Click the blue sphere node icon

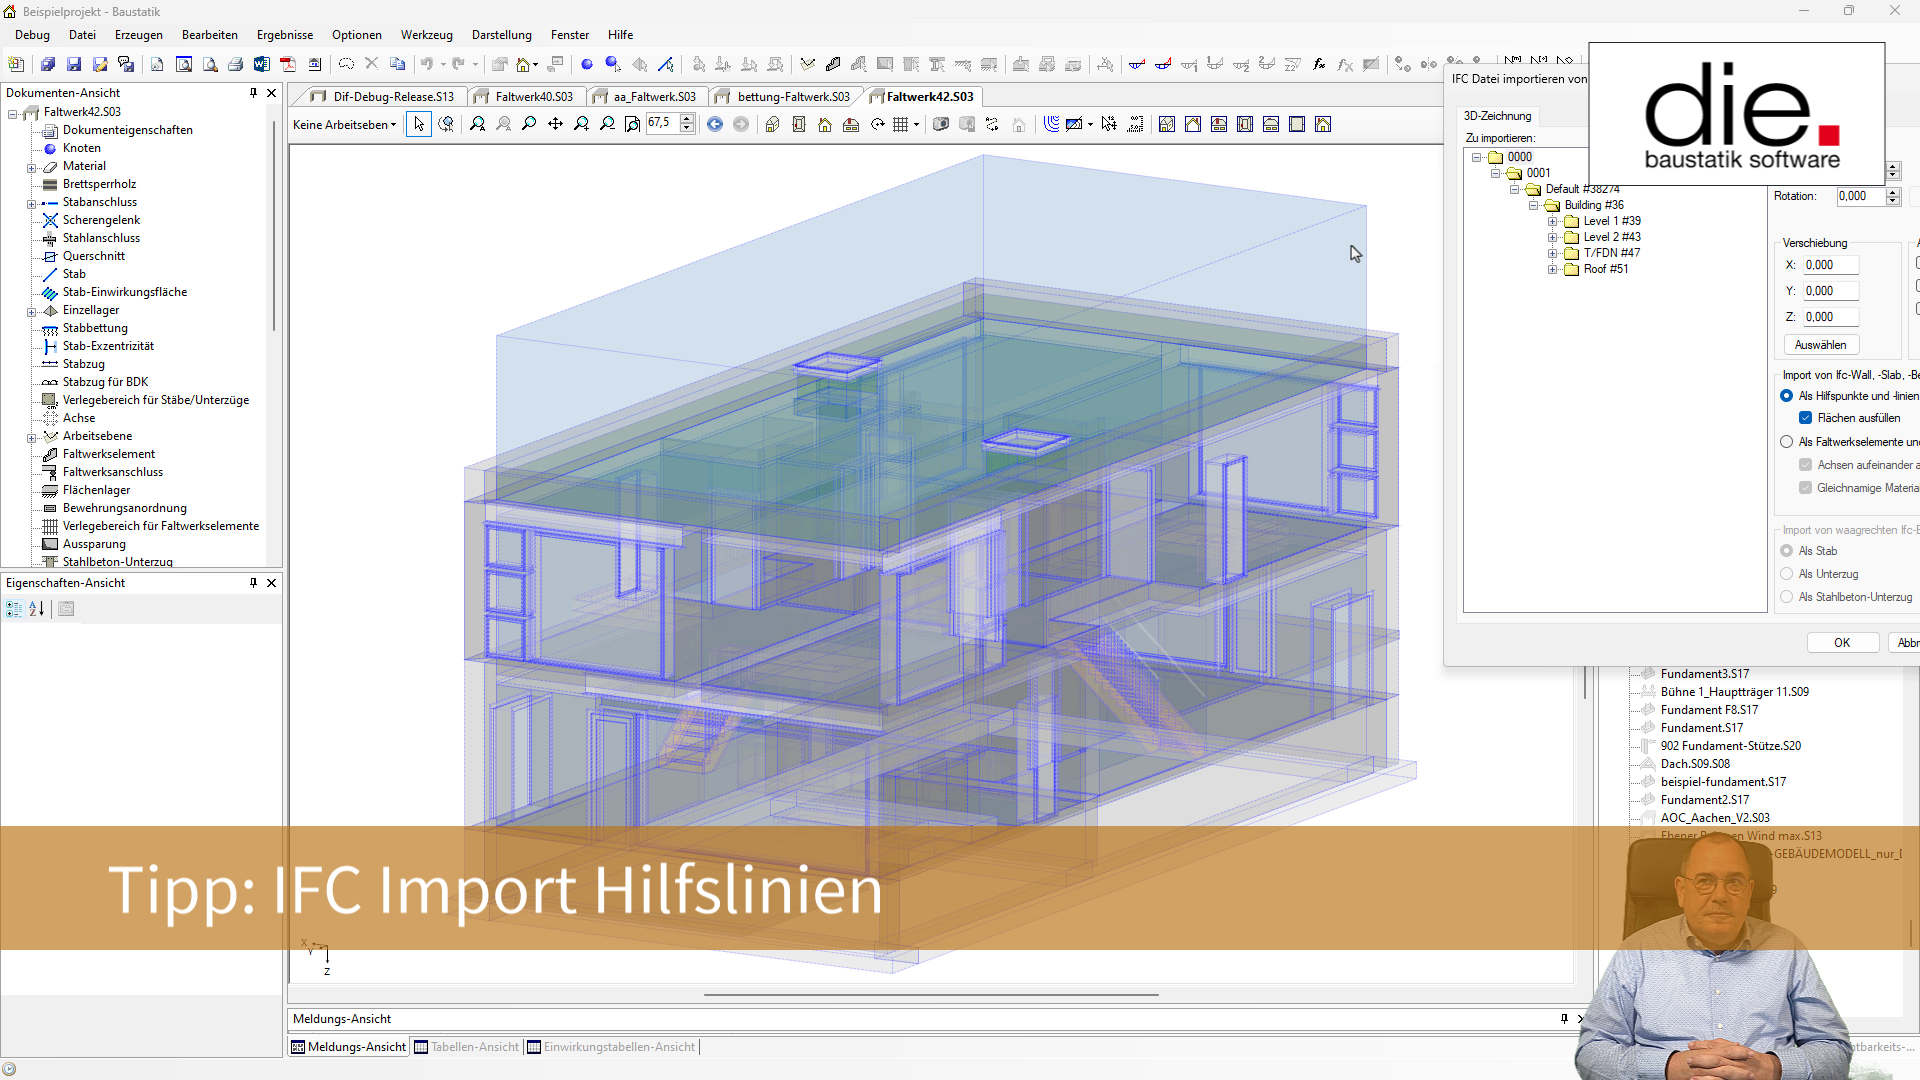point(587,64)
